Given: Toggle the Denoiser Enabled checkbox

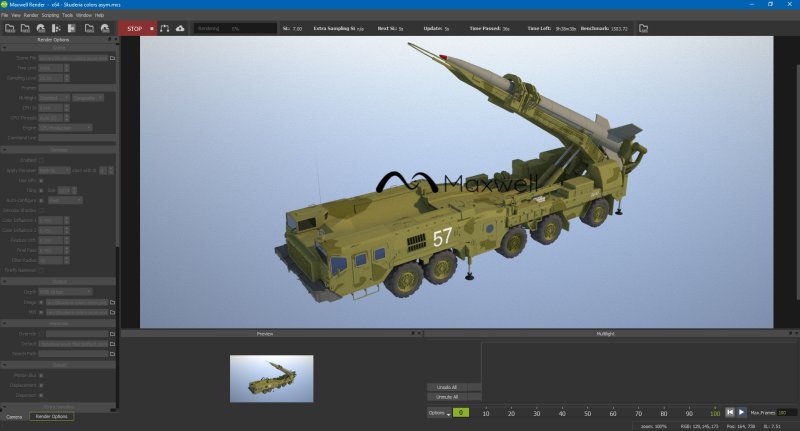Looking at the screenshot, I should [41, 159].
